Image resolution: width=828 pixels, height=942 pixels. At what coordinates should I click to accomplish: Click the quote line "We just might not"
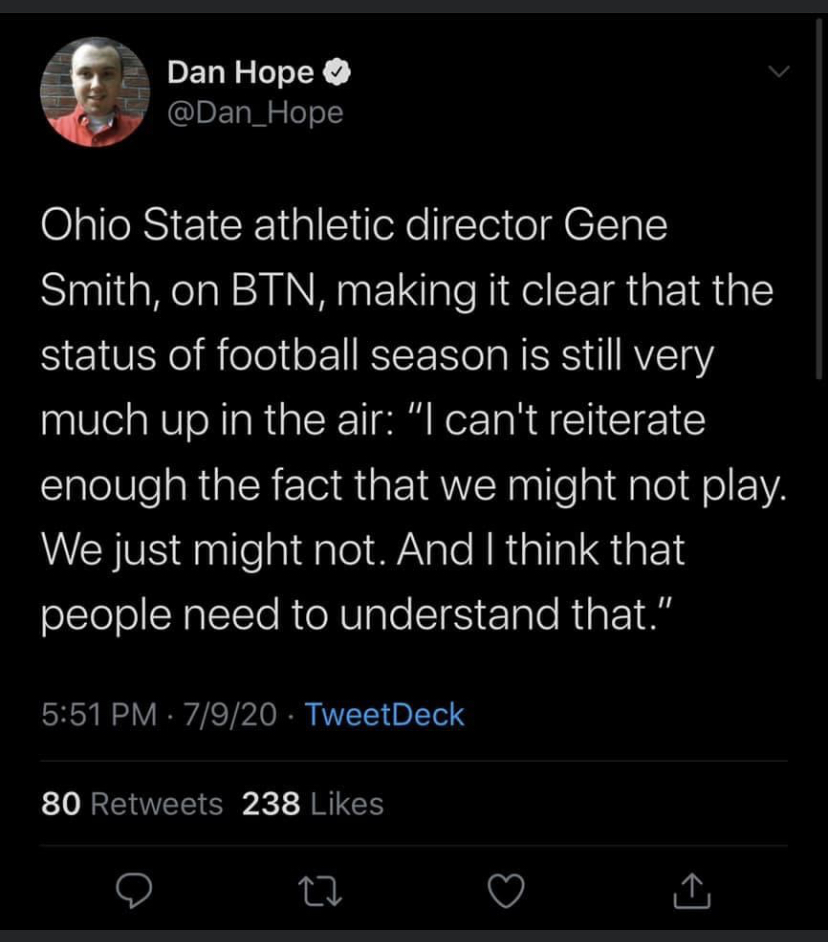tap(211, 550)
